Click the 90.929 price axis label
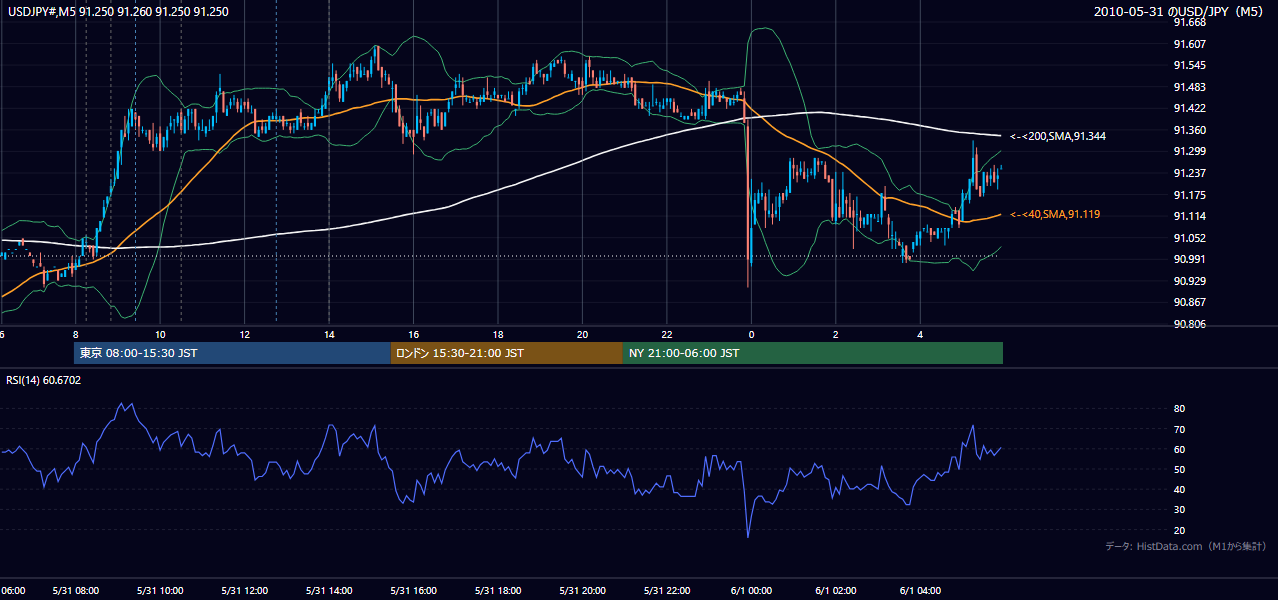Viewport: 1278px width, 600px height. pyautogui.click(x=1190, y=281)
